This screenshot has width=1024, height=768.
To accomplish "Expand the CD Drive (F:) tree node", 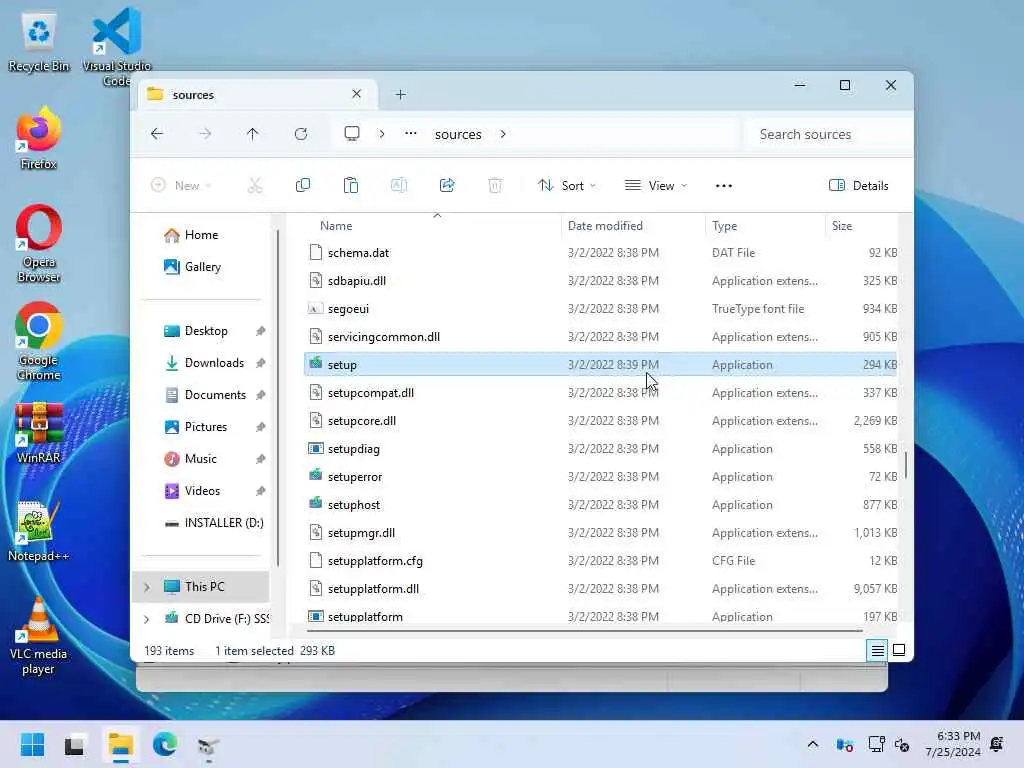I will coord(147,618).
